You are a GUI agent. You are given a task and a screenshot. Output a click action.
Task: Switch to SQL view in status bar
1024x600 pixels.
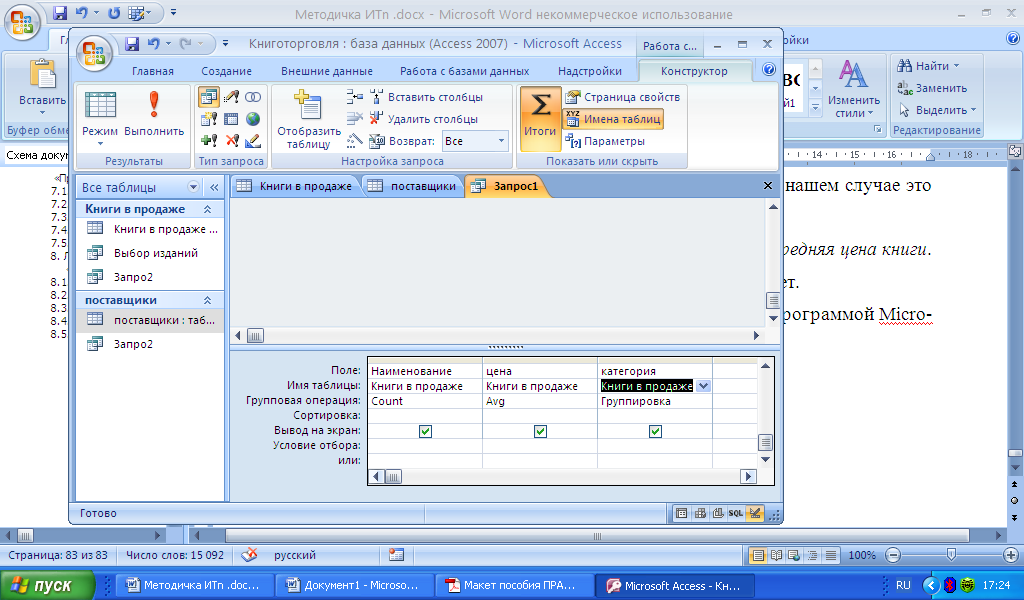(735, 513)
